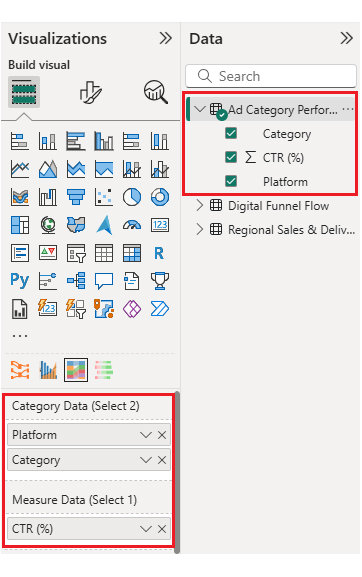Add a Map globe visual
The image size is (362, 577).
point(48,225)
